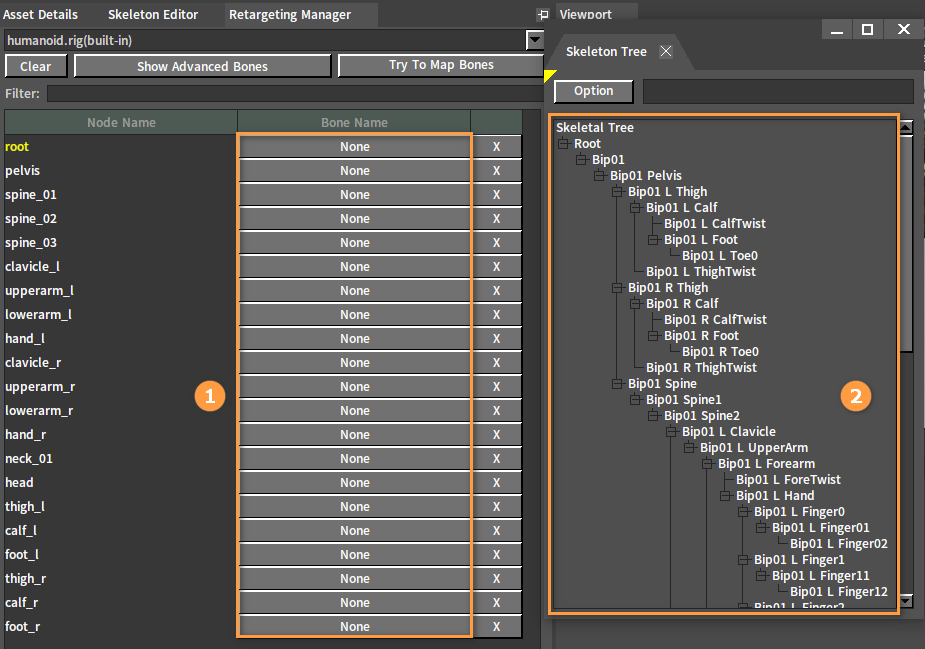This screenshot has height=649, width=925.
Task: Select the Bip01 L Hand bone
Action: pyautogui.click(x=775, y=496)
